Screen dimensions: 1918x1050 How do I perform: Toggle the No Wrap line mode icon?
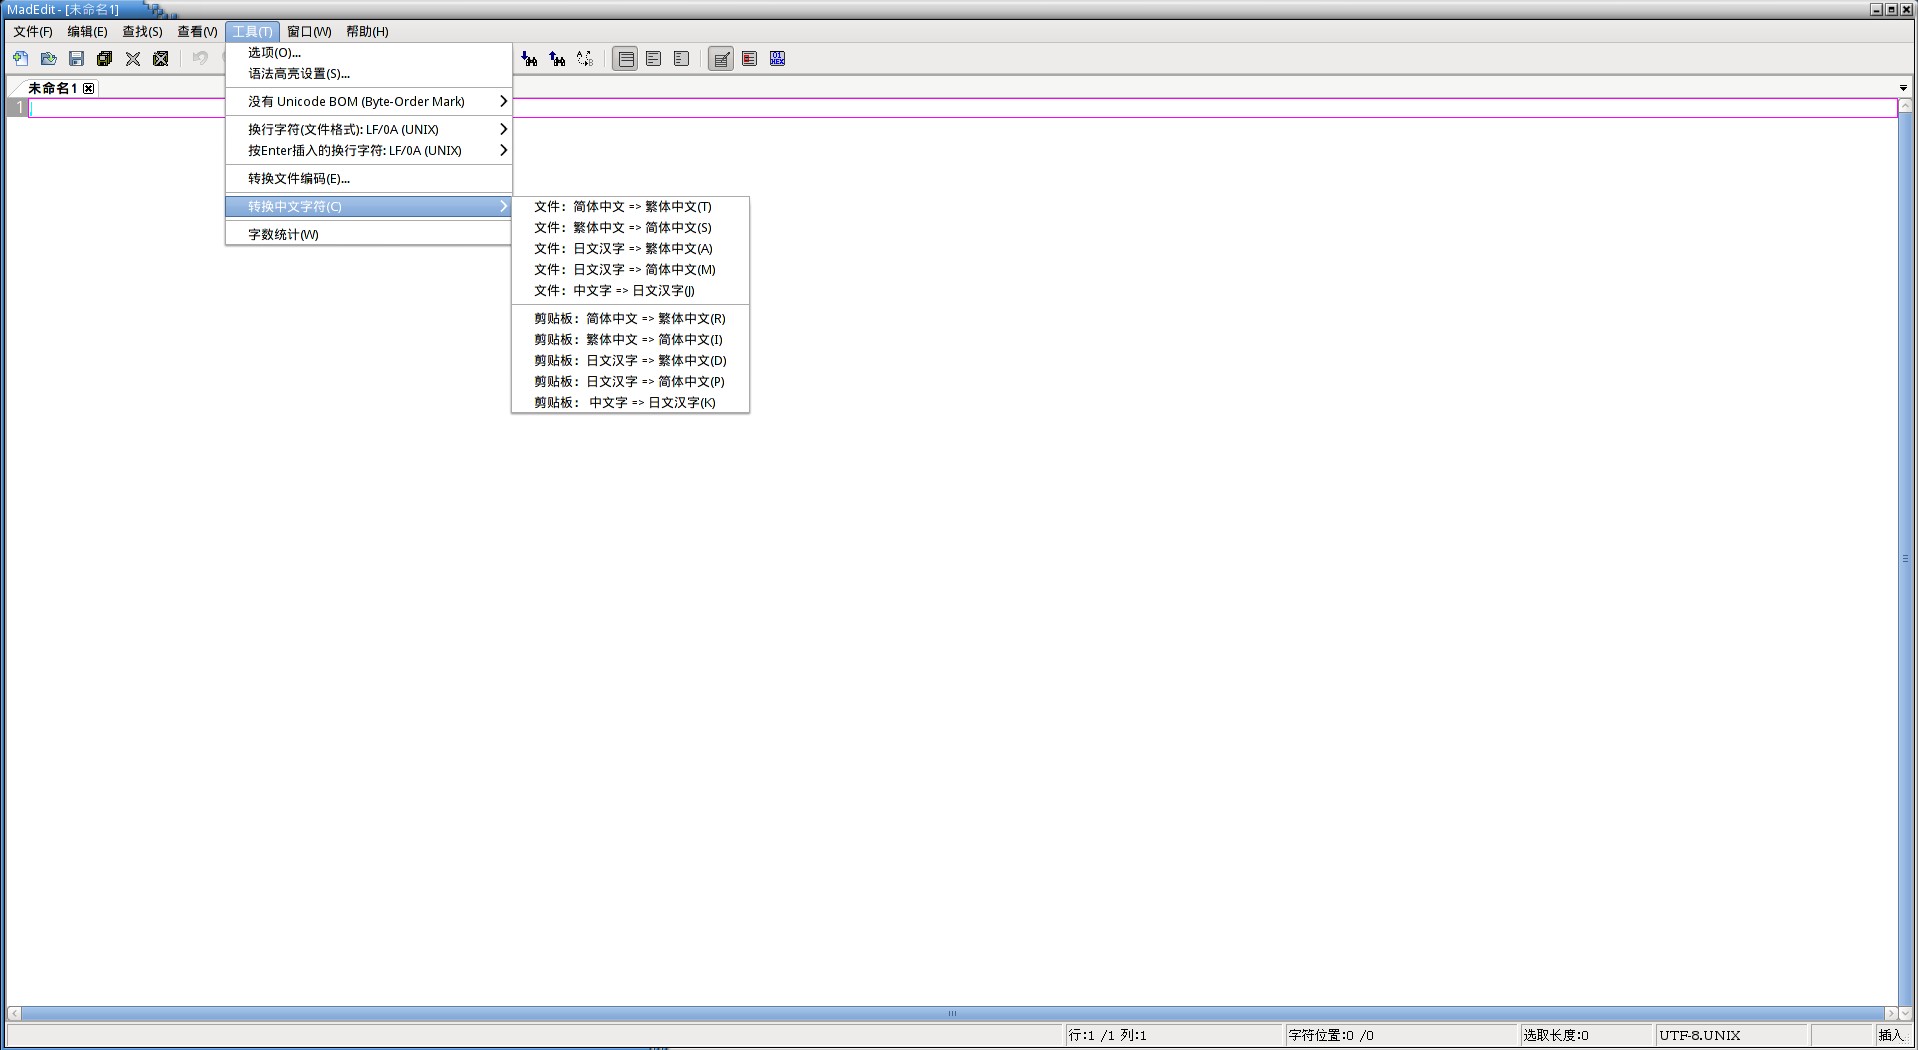[x=625, y=59]
